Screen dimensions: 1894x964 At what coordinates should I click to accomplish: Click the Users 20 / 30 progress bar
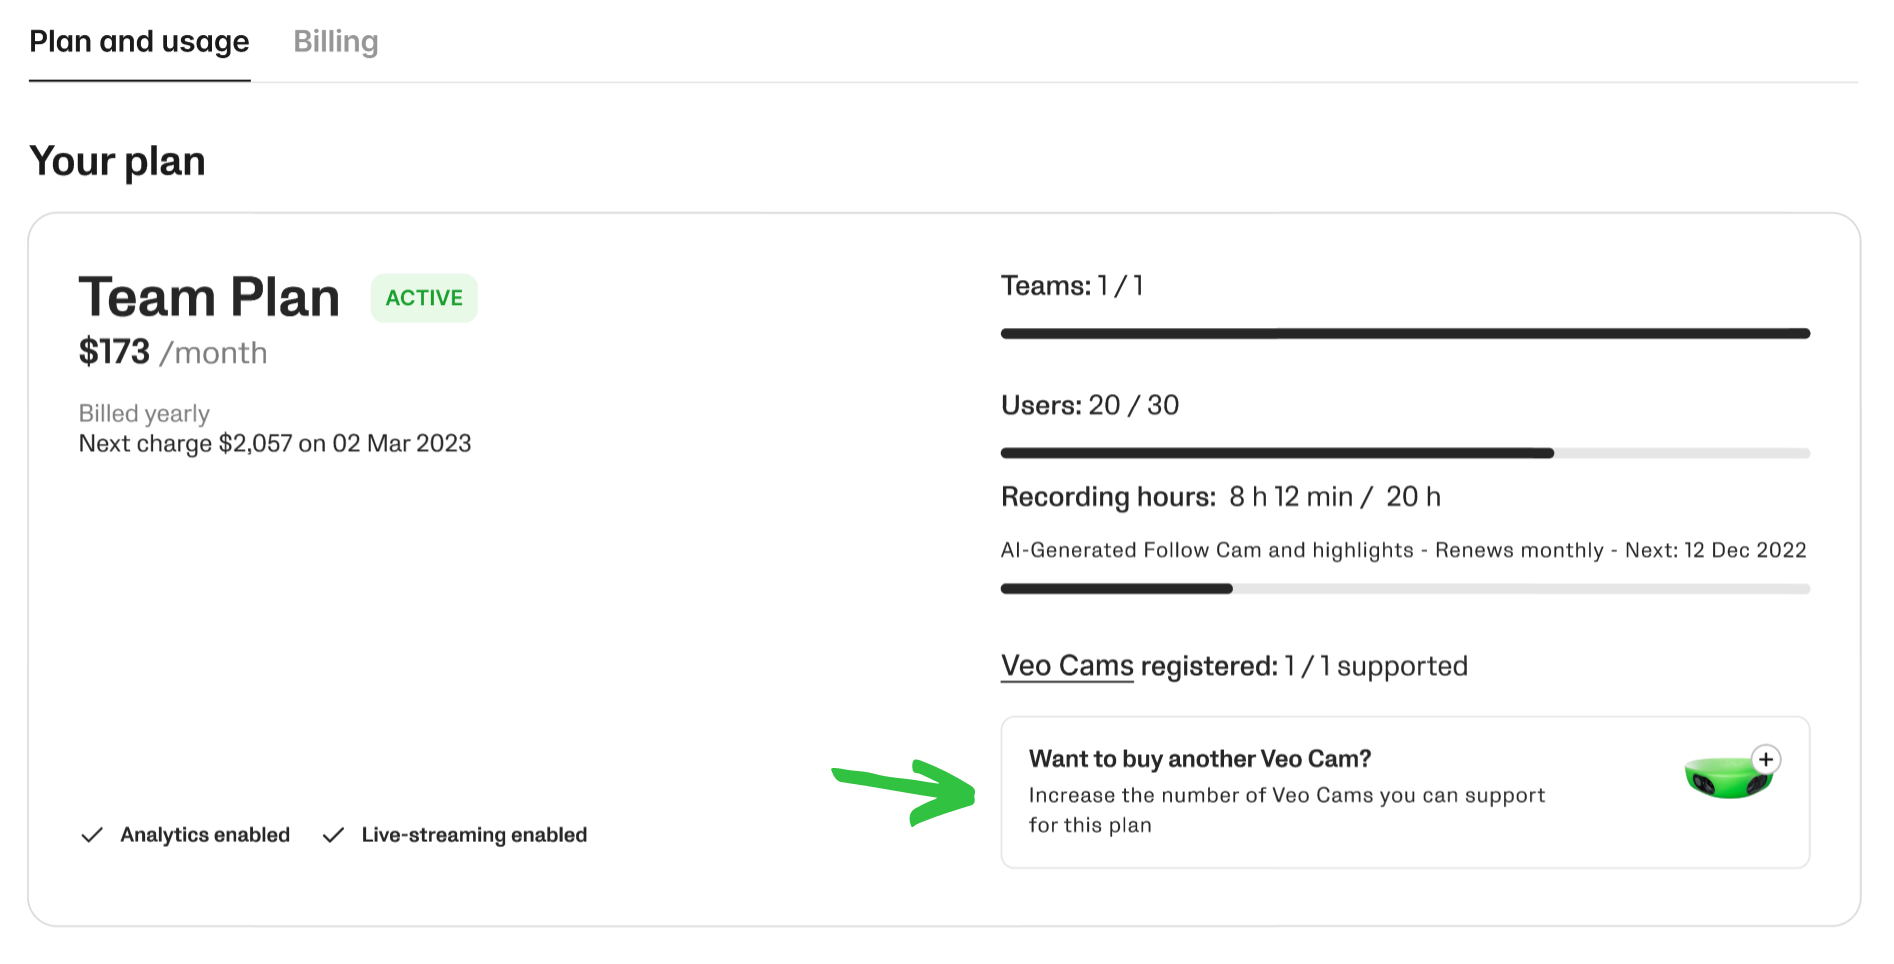(1404, 454)
